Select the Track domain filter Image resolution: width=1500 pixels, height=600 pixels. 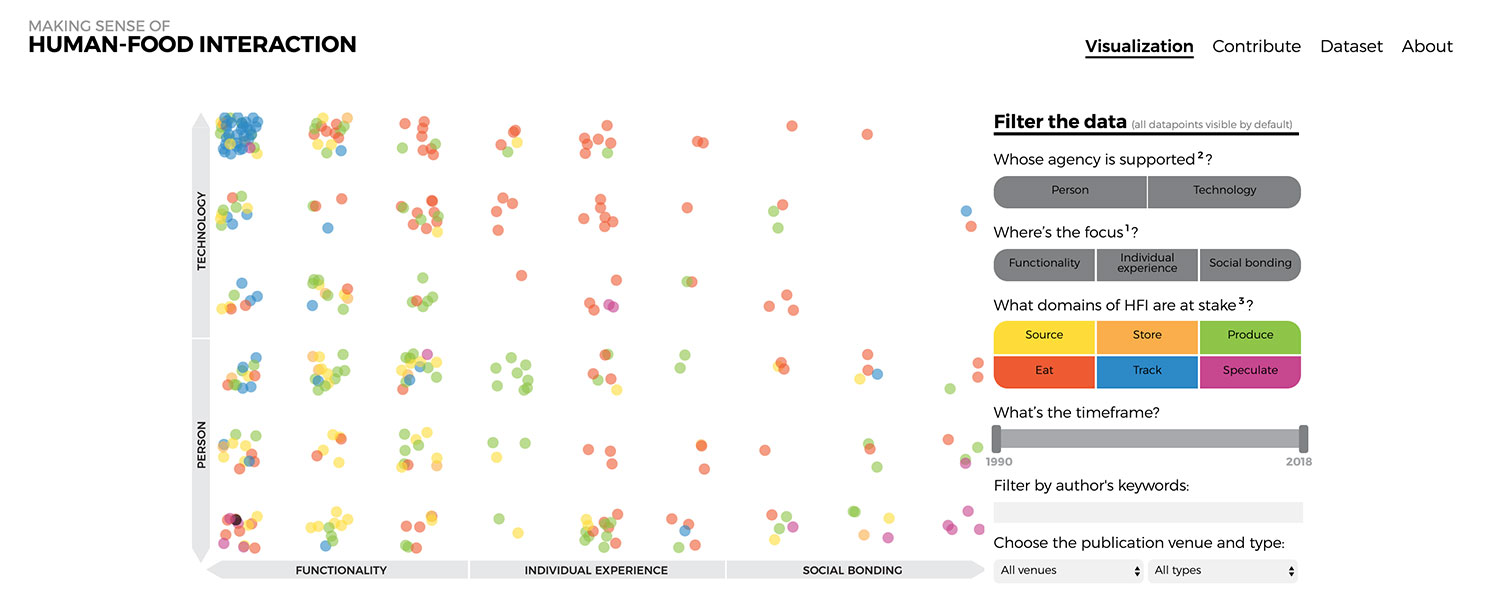(x=1146, y=371)
